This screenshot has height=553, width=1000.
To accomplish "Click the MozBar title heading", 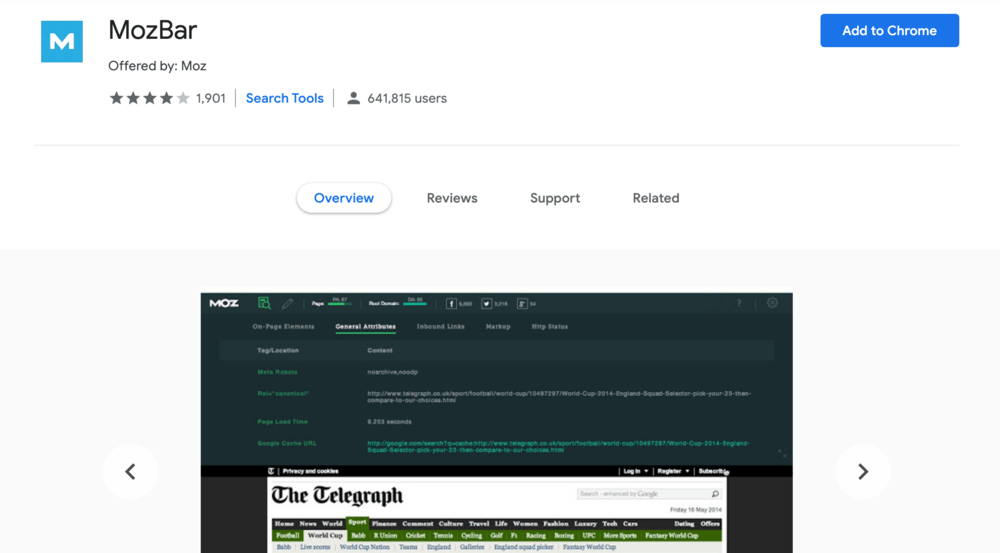I will pos(152,30).
